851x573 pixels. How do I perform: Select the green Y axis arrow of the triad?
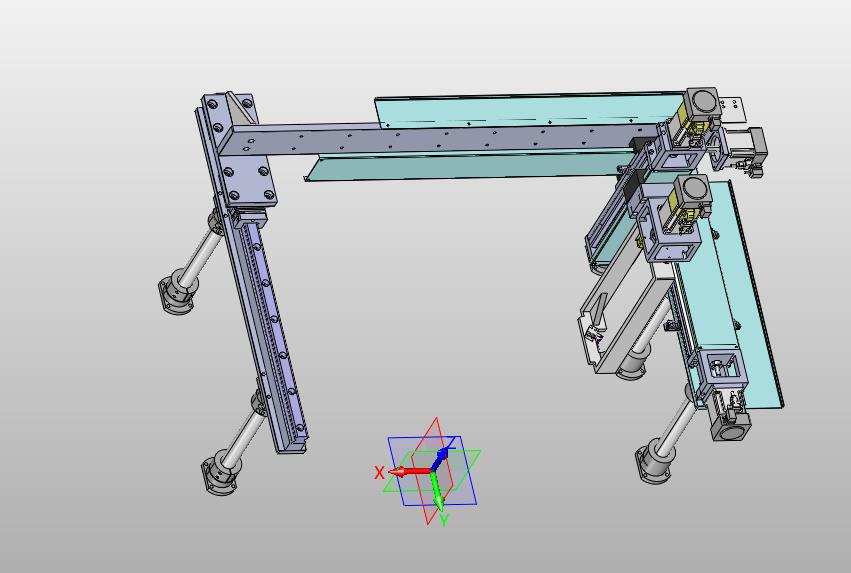[x=437, y=492]
